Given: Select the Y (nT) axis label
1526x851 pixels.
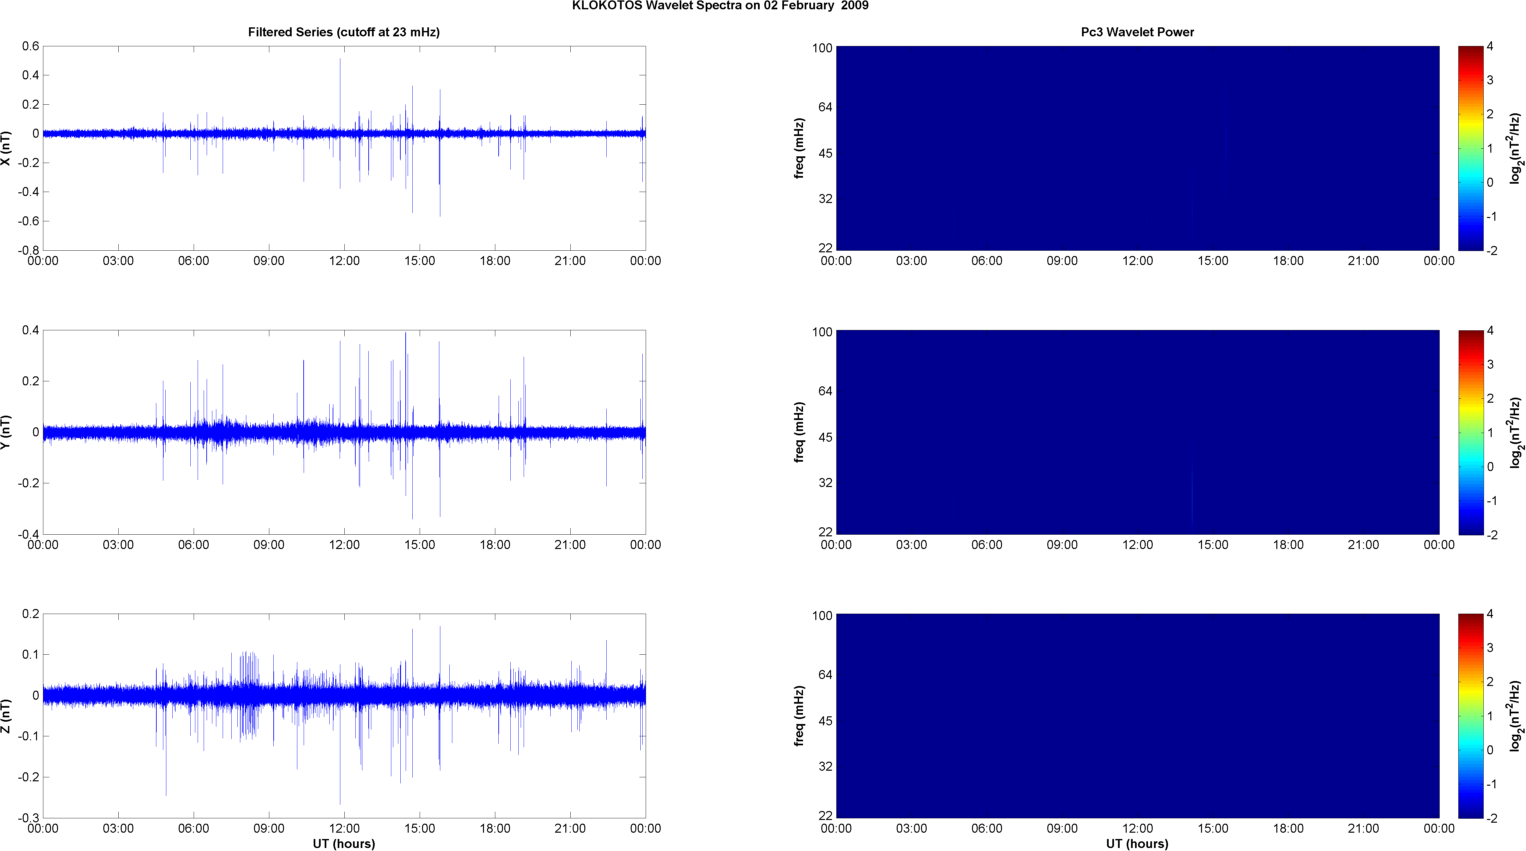Looking at the screenshot, I should (7, 432).
